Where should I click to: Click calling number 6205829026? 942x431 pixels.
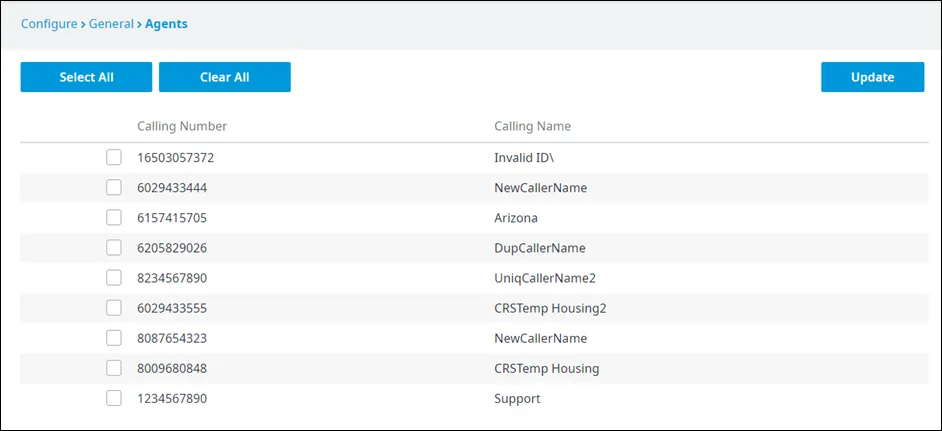click(x=172, y=248)
